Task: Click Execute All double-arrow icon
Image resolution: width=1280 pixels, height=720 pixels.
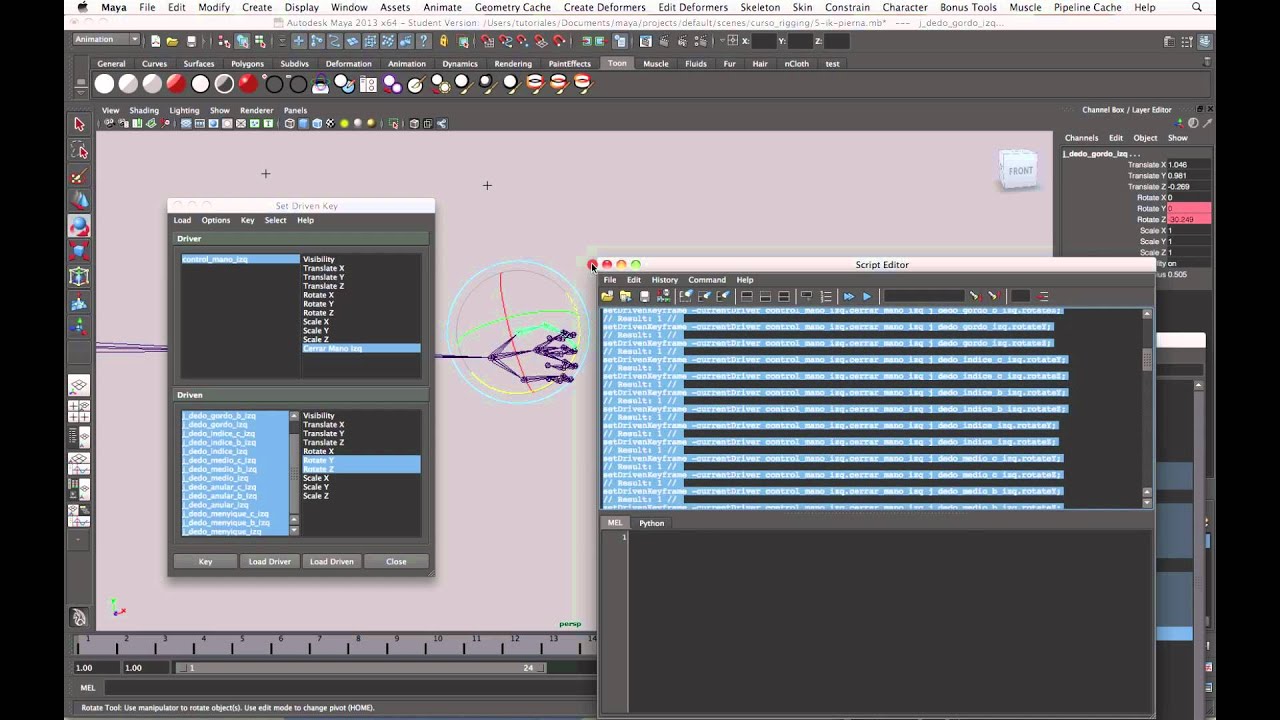Action: pyautogui.click(x=849, y=296)
